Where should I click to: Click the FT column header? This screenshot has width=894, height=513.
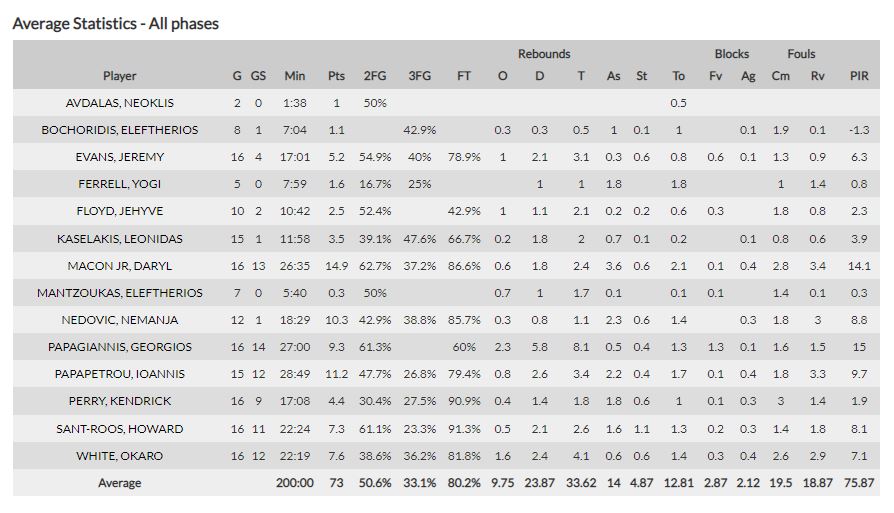click(464, 76)
